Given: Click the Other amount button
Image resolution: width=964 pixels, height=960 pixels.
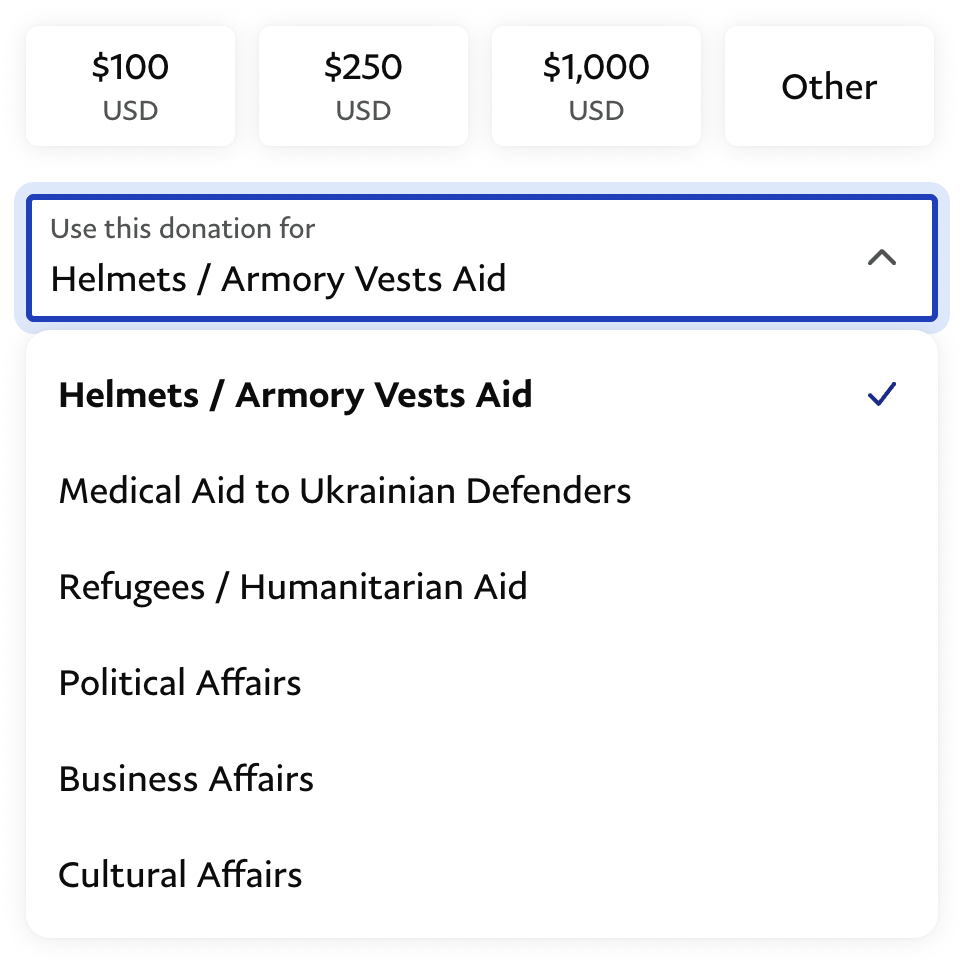Looking at the screenshot, I should pos(829,87).
